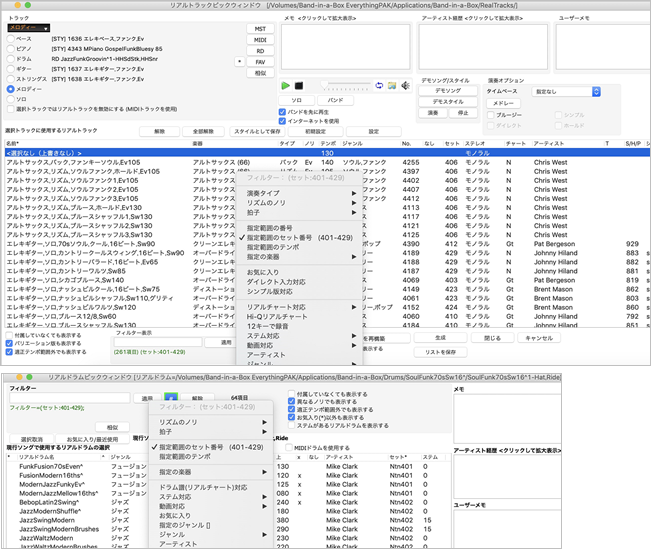
Task: Click the RealTracks フィルター表示 text field
Action: (158, 342)
